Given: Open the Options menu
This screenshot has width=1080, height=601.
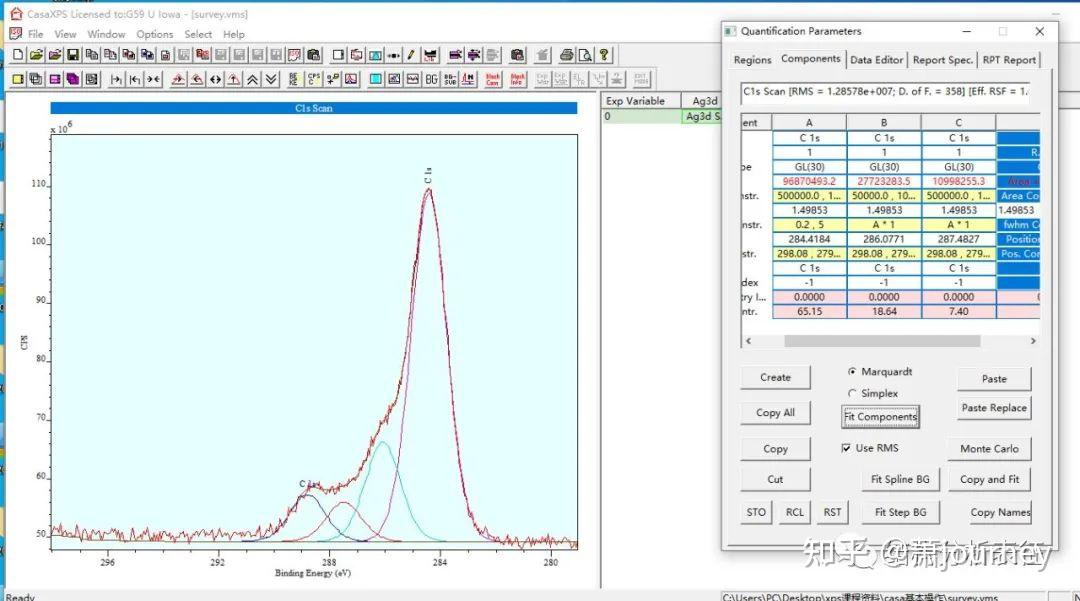Looking at the screenshot, I should [x=155, y=34].
